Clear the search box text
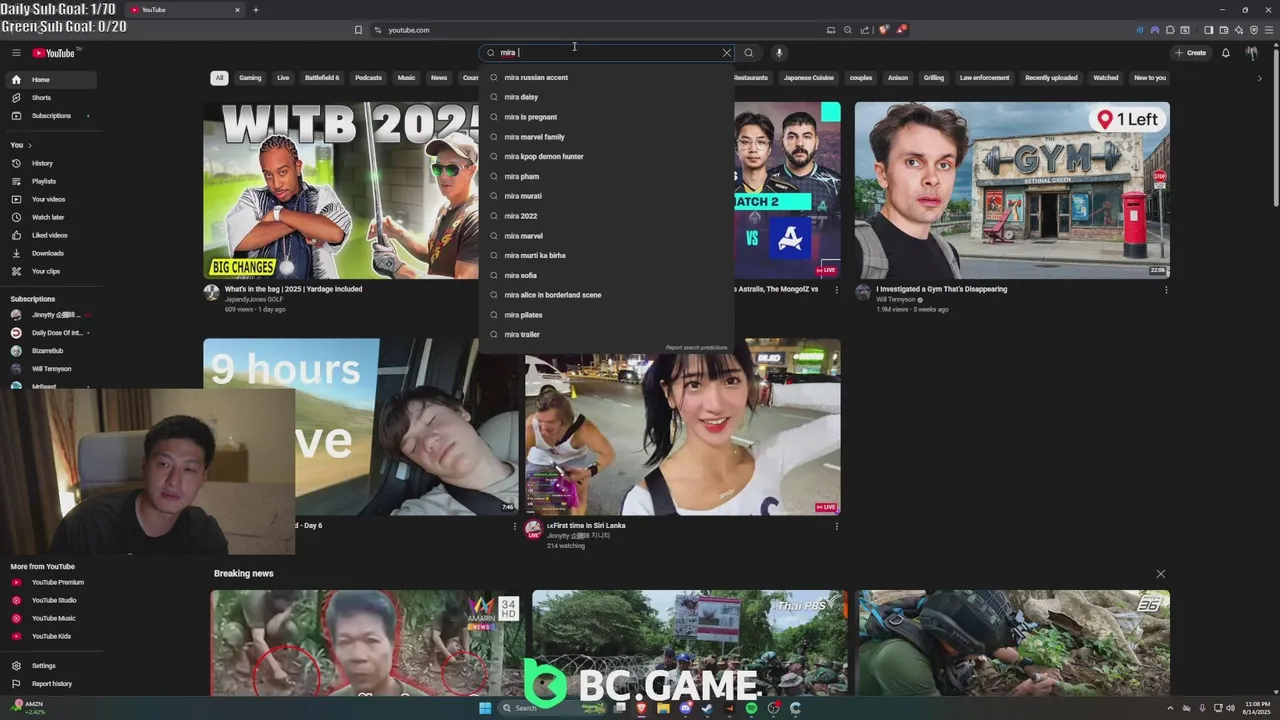 [x=727, y=53]
